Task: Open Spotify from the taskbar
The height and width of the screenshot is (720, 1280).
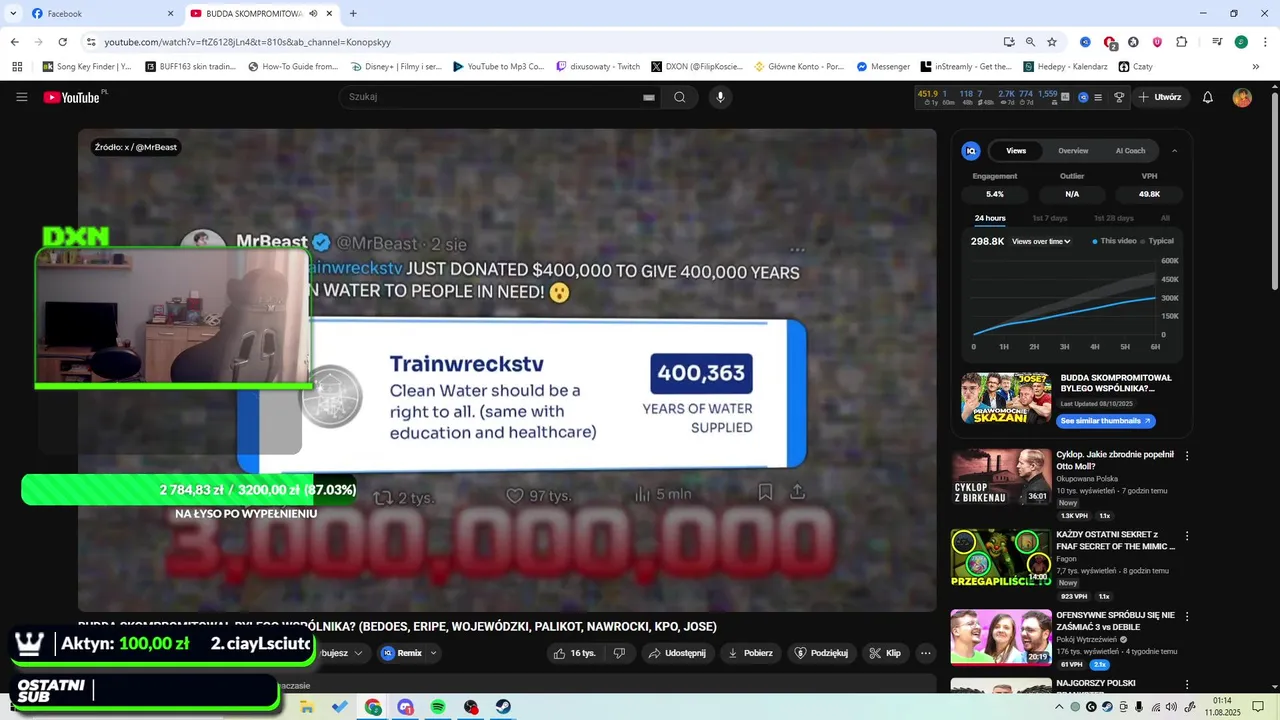Action: tap(438, 707)
